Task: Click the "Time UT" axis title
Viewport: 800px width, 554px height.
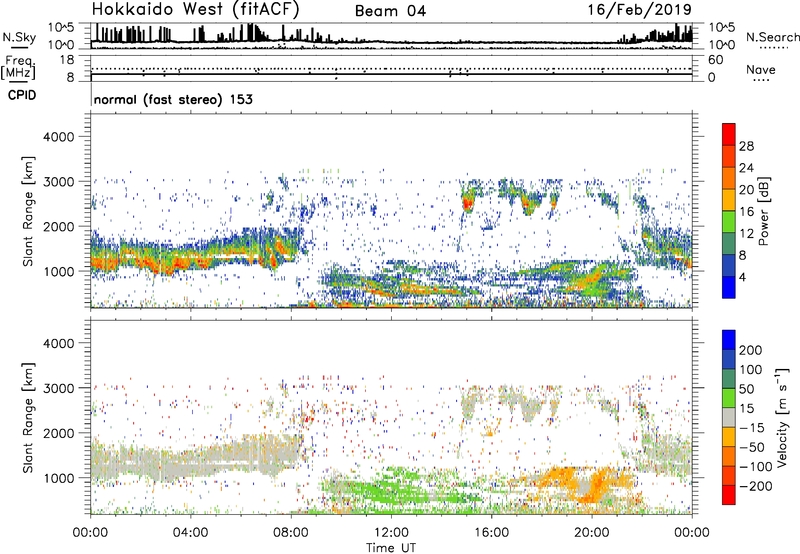Action: (x=391, y=548)
